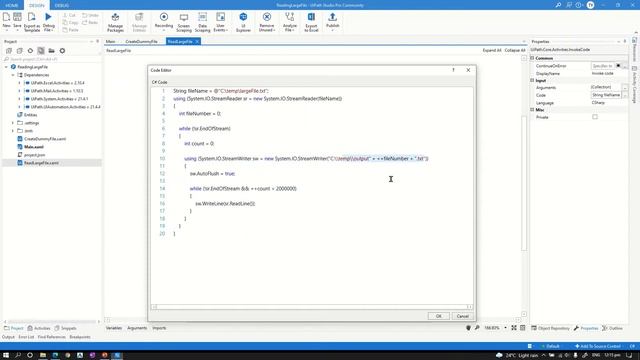Expand the .settings folder
Viewport: 640px width, 360px height.
[13, 123]
